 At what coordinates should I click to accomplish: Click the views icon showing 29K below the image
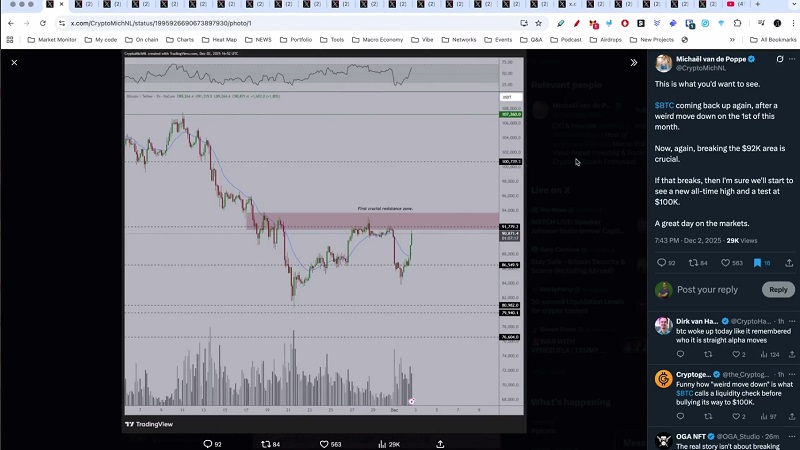[x=380, y=443]
